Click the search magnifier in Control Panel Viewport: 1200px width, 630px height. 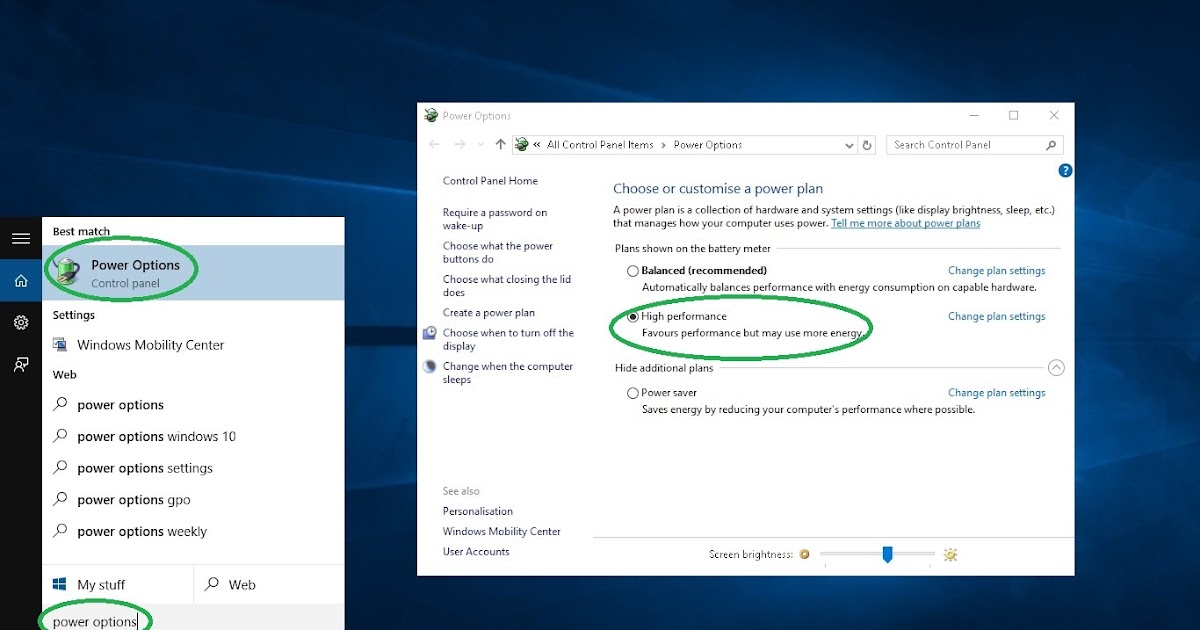pyautogui.click(x=1051, y=145)
